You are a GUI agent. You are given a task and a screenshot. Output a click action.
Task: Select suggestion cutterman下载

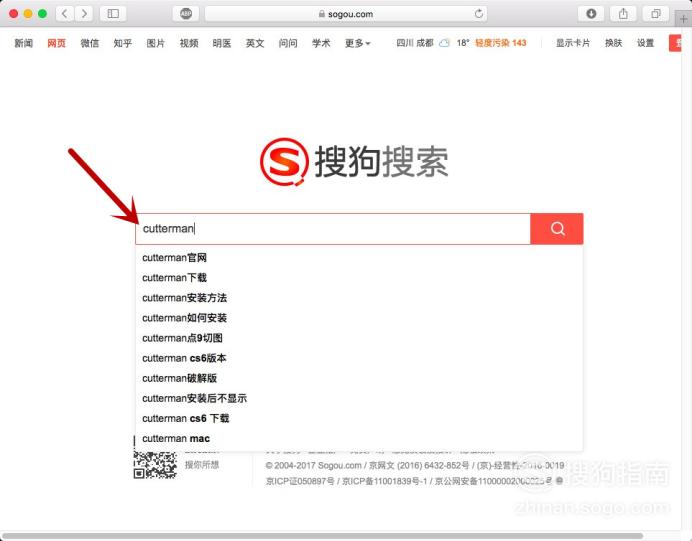359,278
